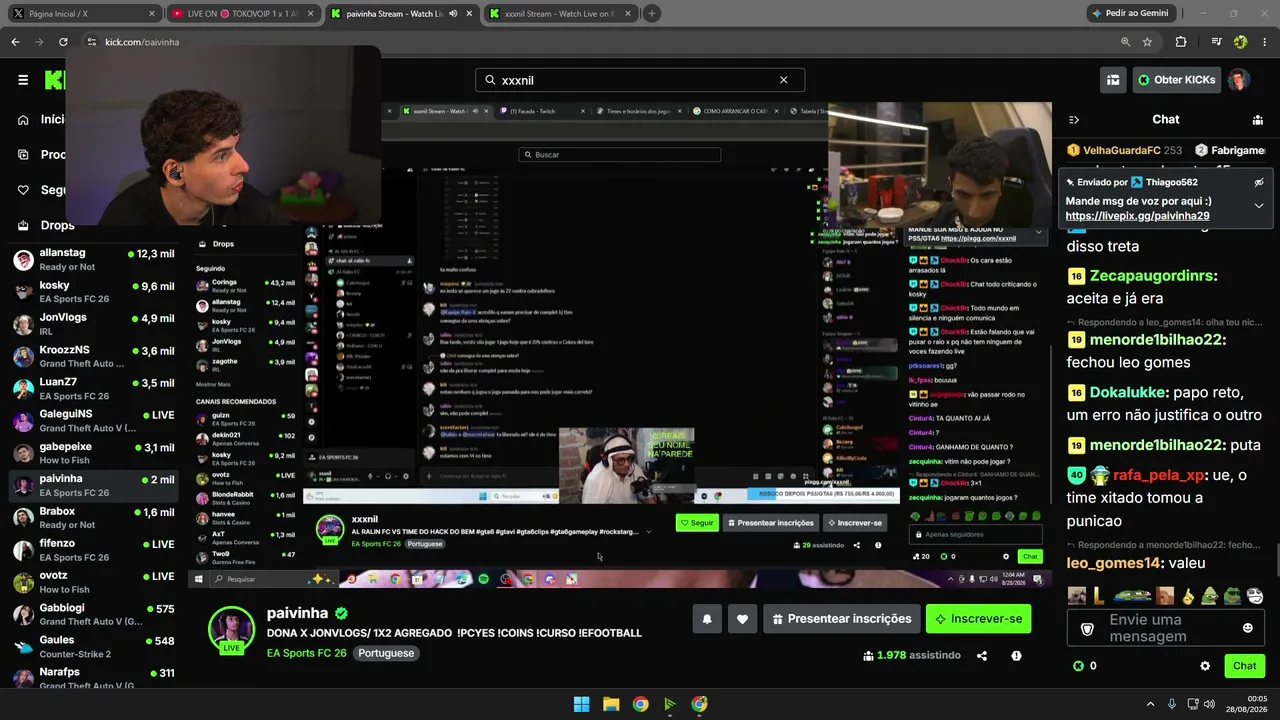The image size is (1280, 720).
Task: Click Presentear inscrições for paivinha
Action: pos(841,619)
